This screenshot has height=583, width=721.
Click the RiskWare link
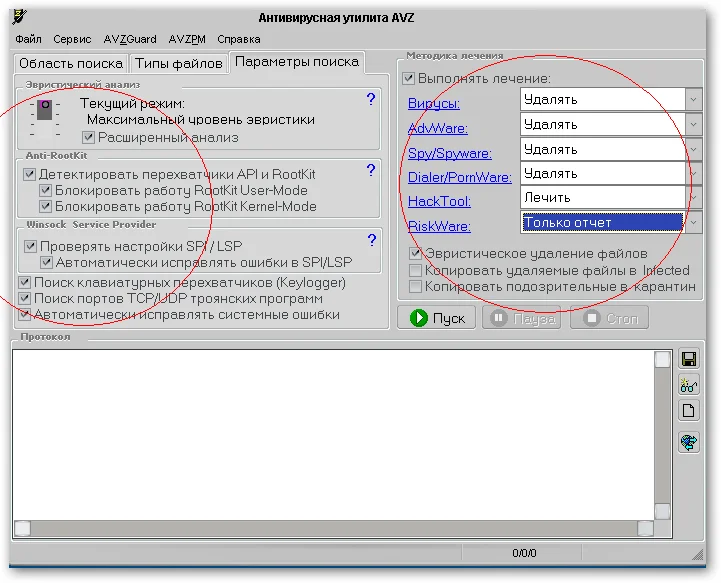coord(439,226)
